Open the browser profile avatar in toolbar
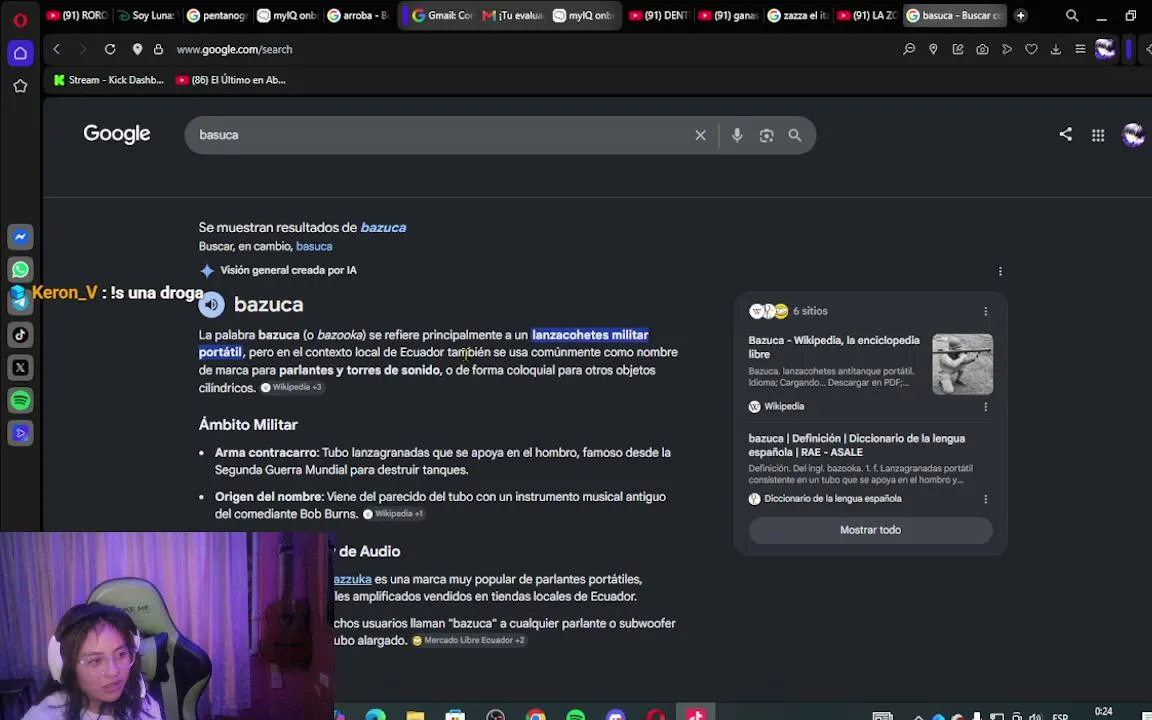 pyautogui.click(x=1105, y=49)
